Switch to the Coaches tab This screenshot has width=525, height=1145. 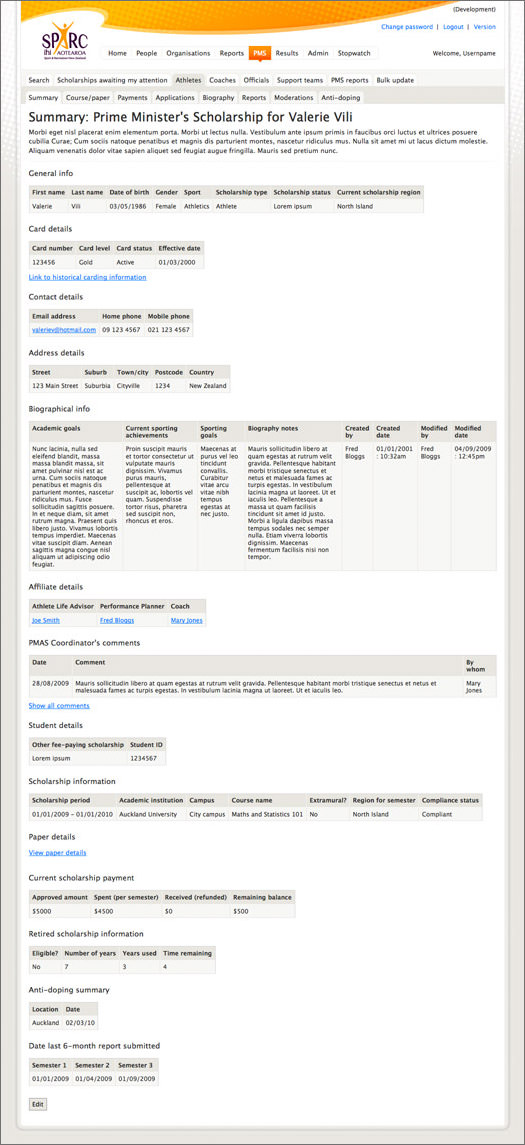[221, 80]
